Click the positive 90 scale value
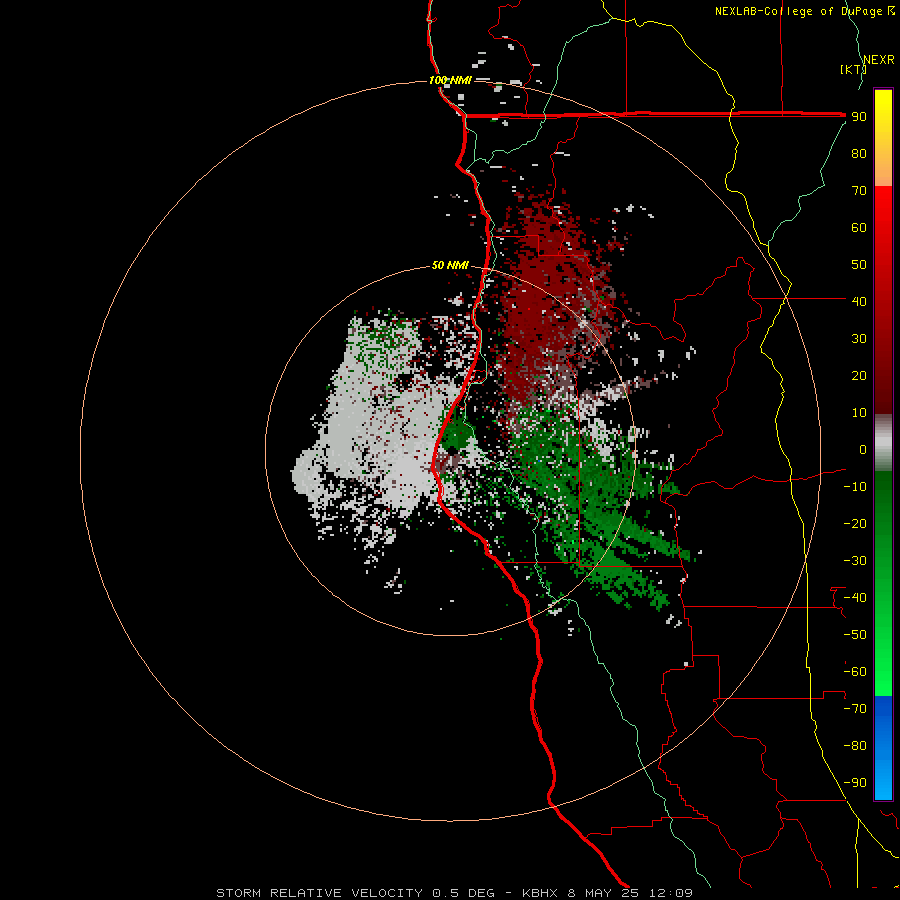 click(x=859, y=117)
